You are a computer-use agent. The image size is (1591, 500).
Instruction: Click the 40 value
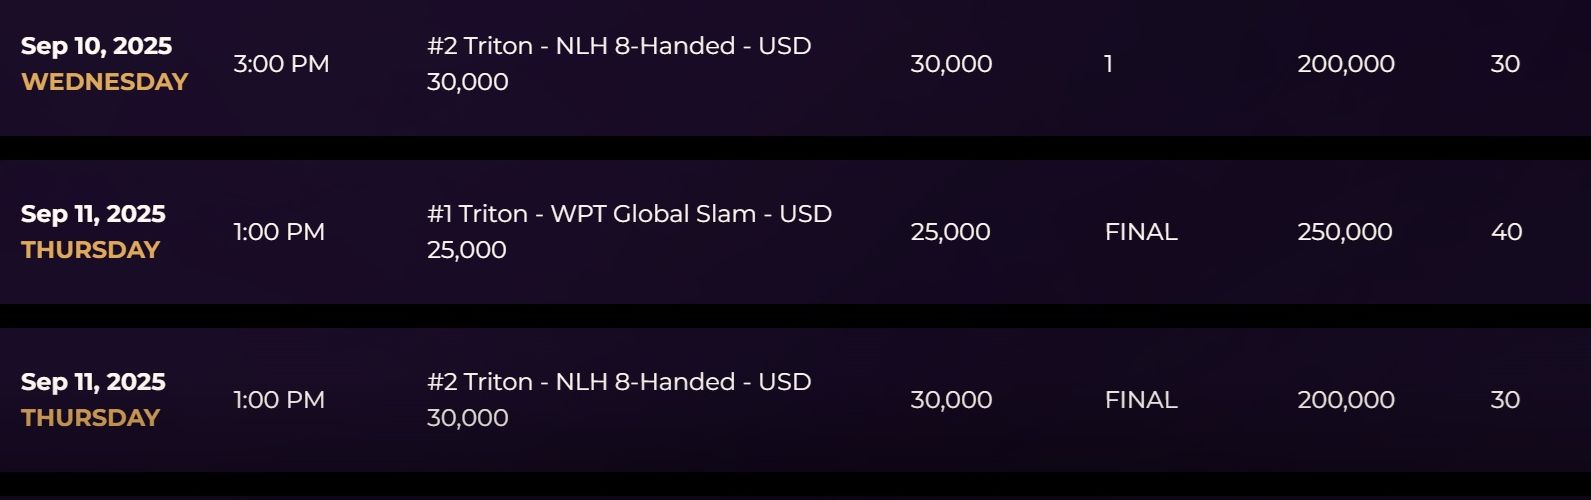tap(1506, 232)
